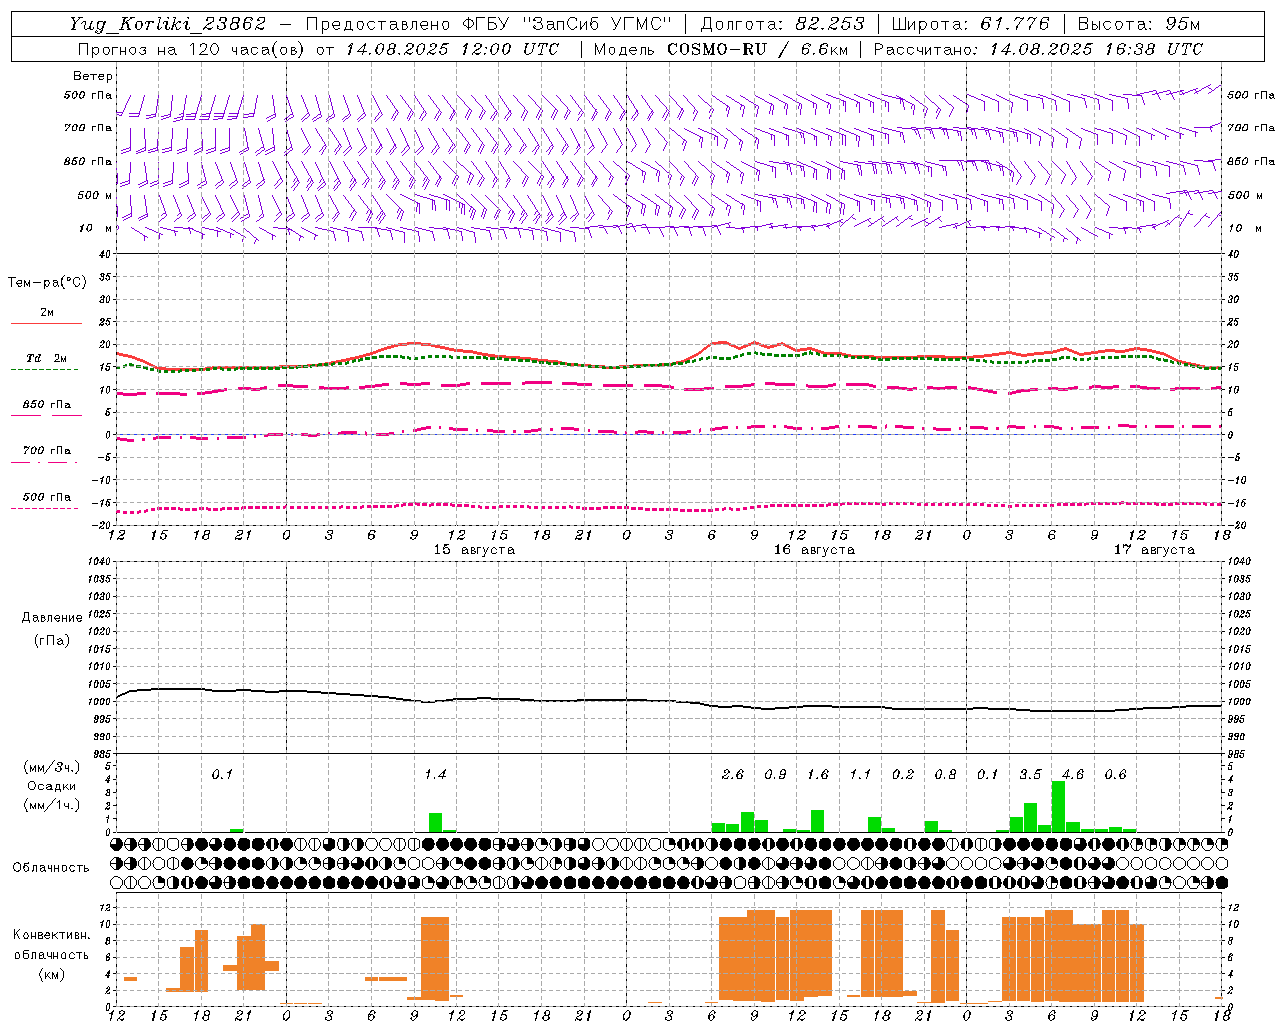
Task: Click the 0.6 precipitation value
Action: pos(1115,775)
